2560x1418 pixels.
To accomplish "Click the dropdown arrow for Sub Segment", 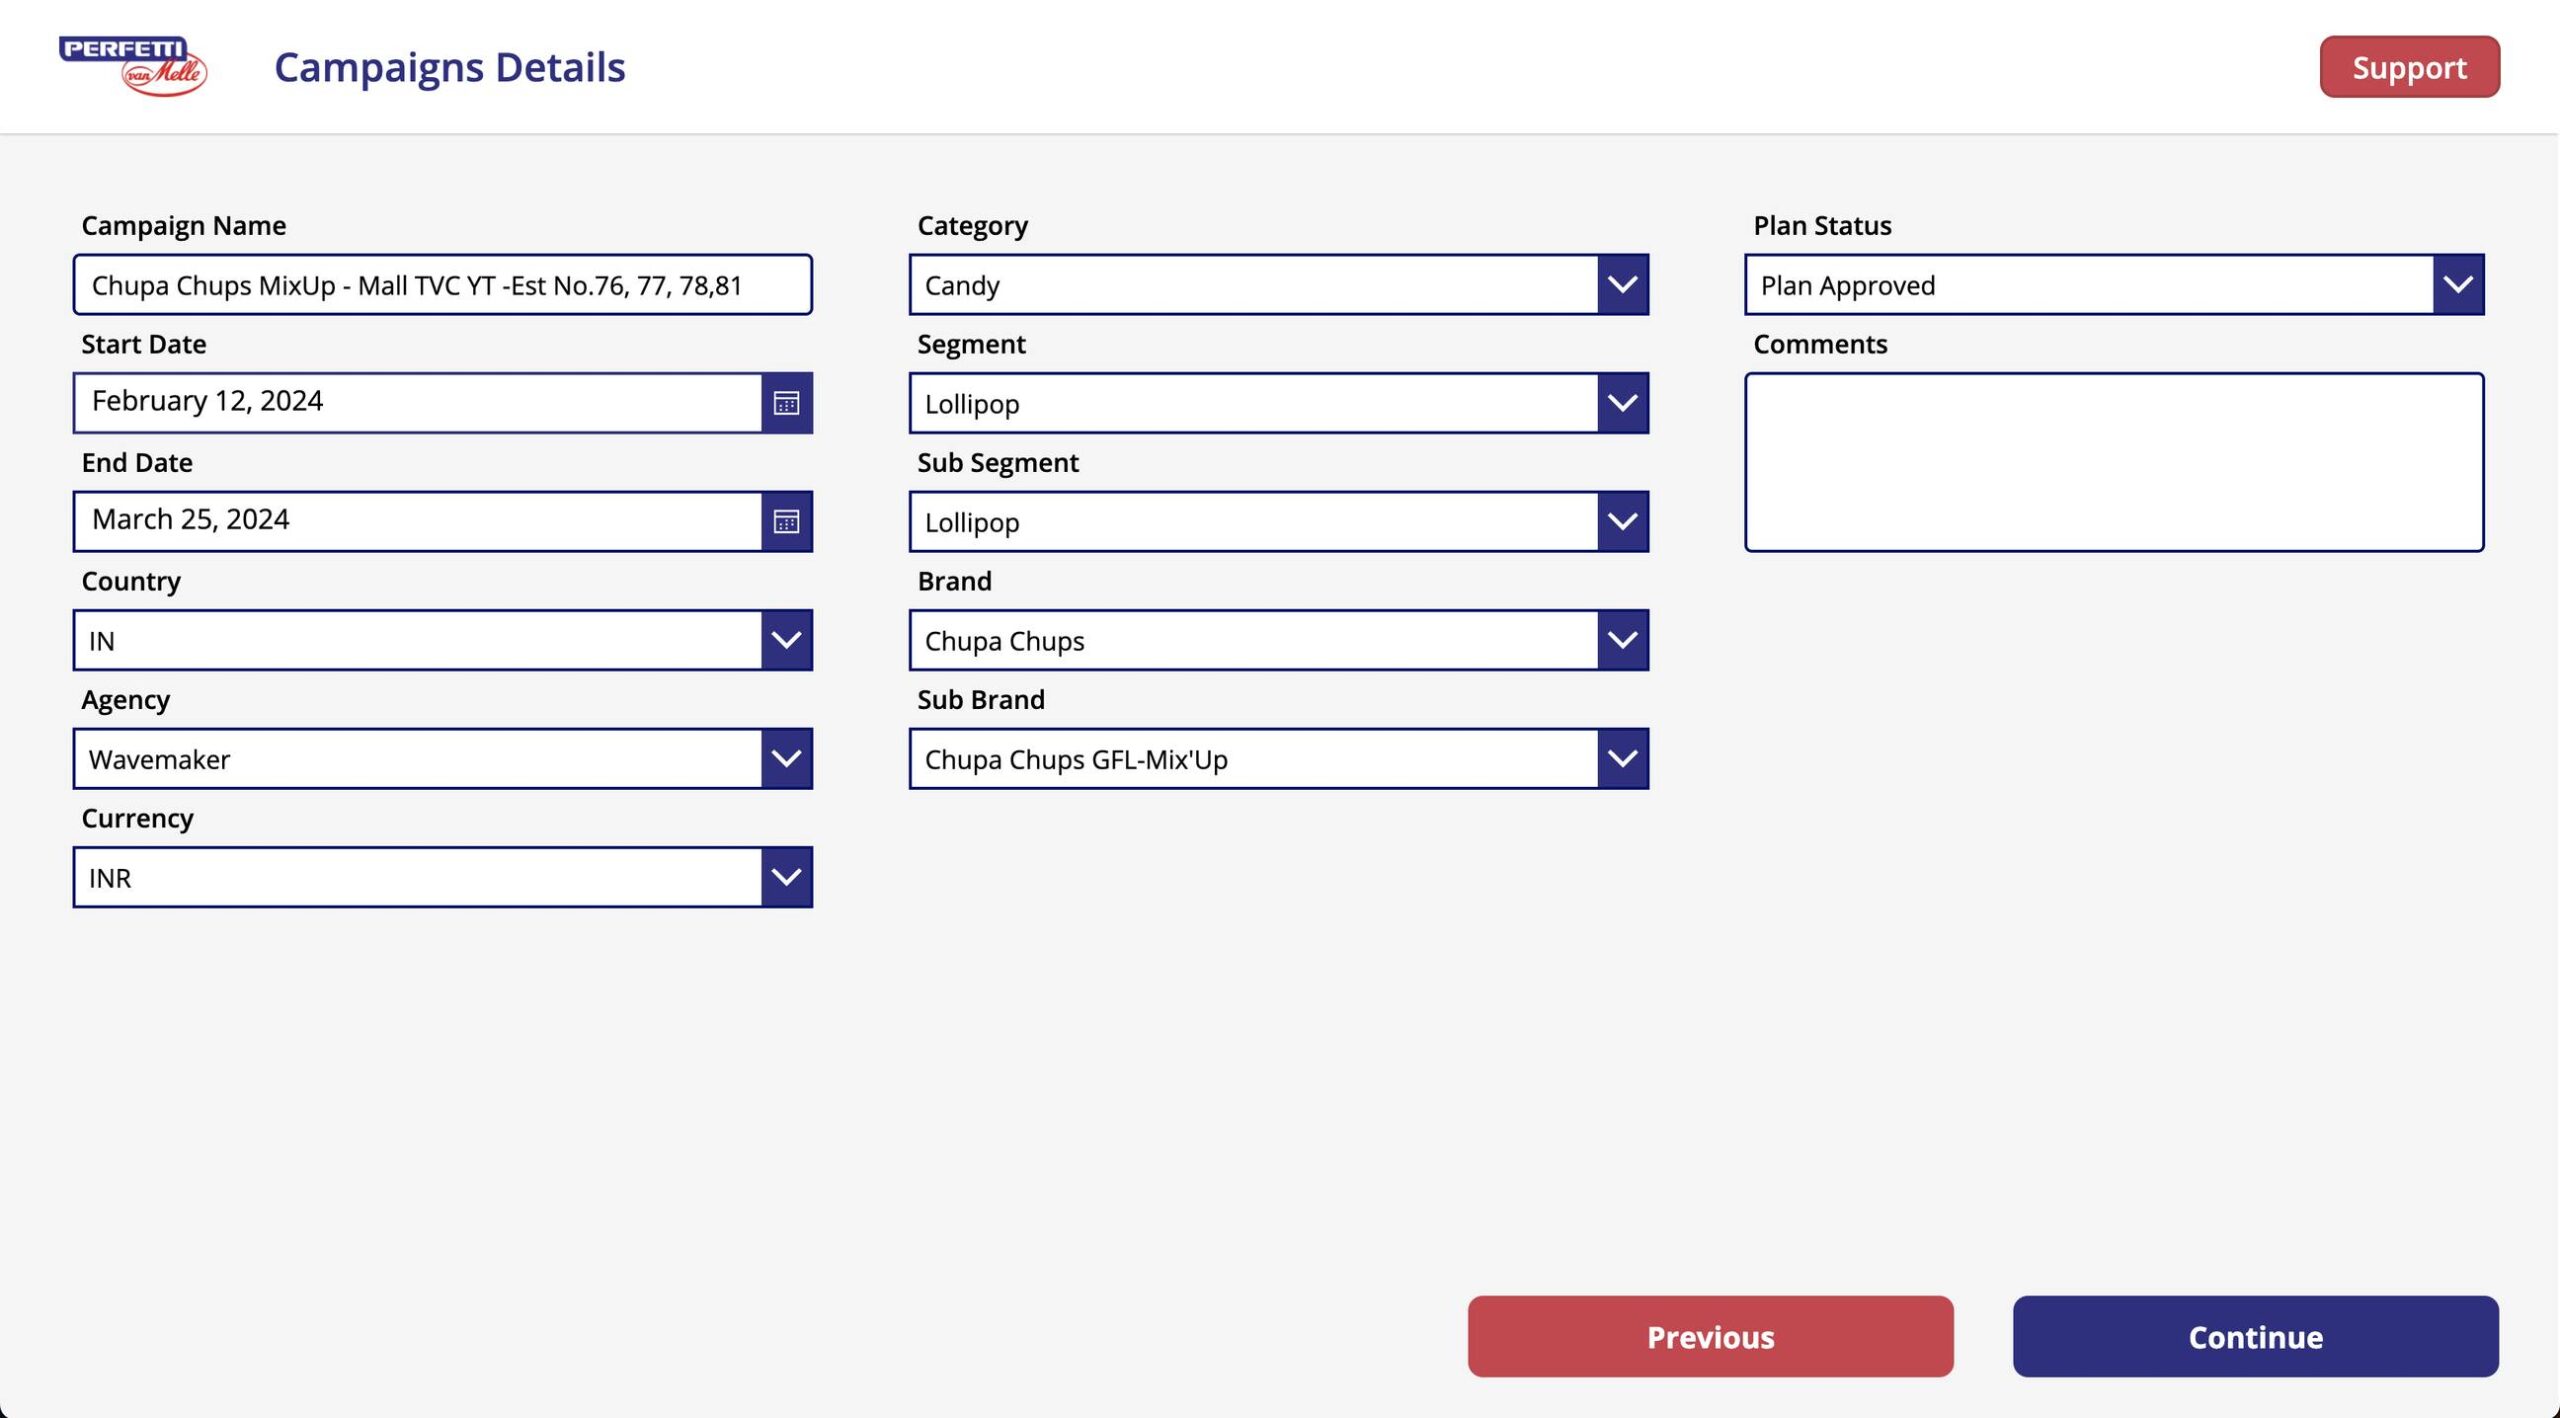I will (1621, 520).
